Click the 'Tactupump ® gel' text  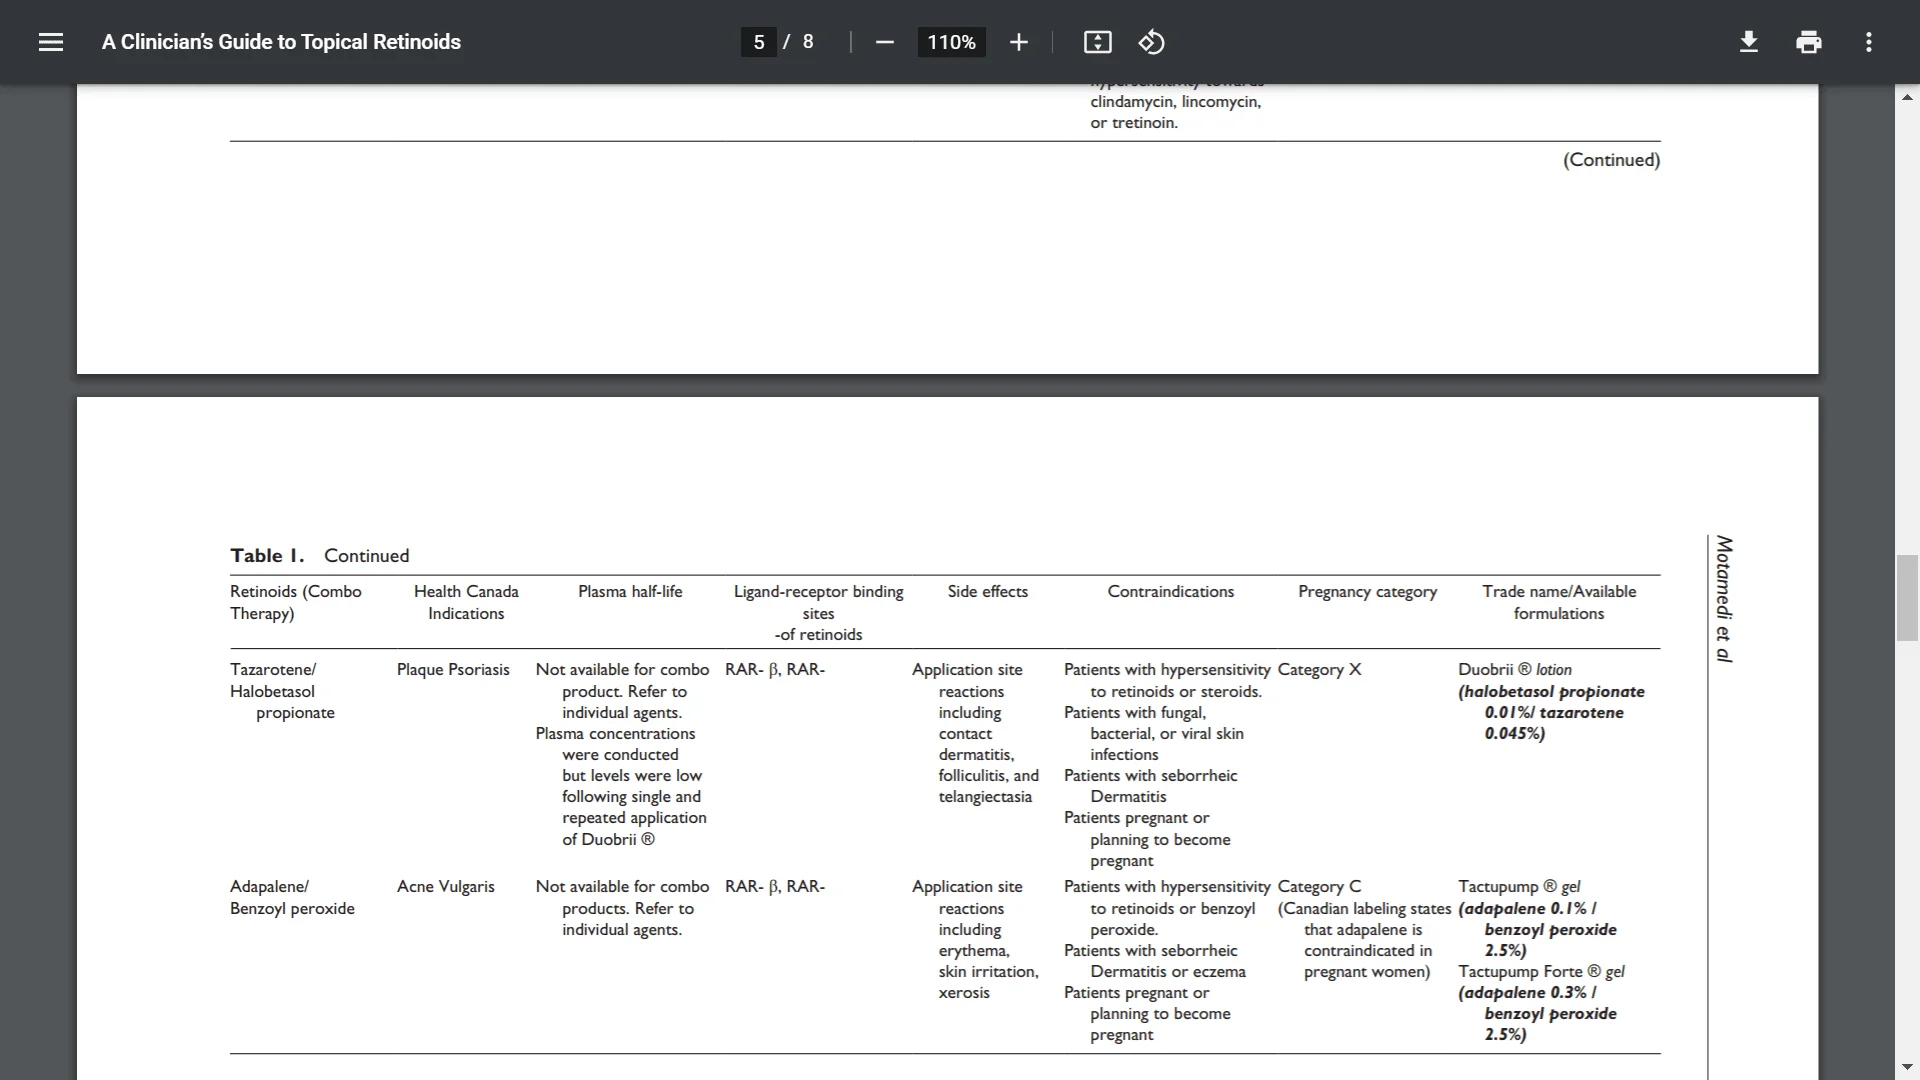coord(1519,887)
